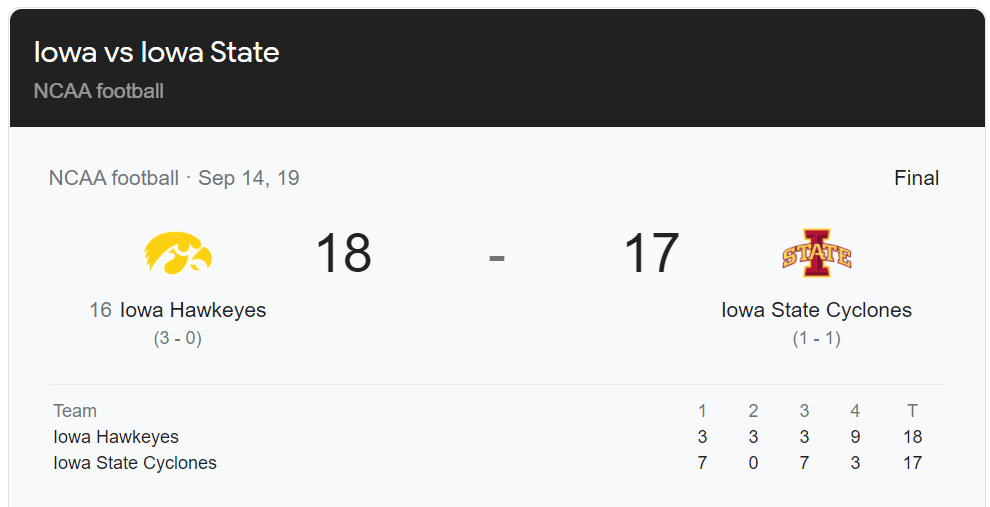The image size is (990, 507).
Task: Click the T total column header
Action: [x=912, y=411]
